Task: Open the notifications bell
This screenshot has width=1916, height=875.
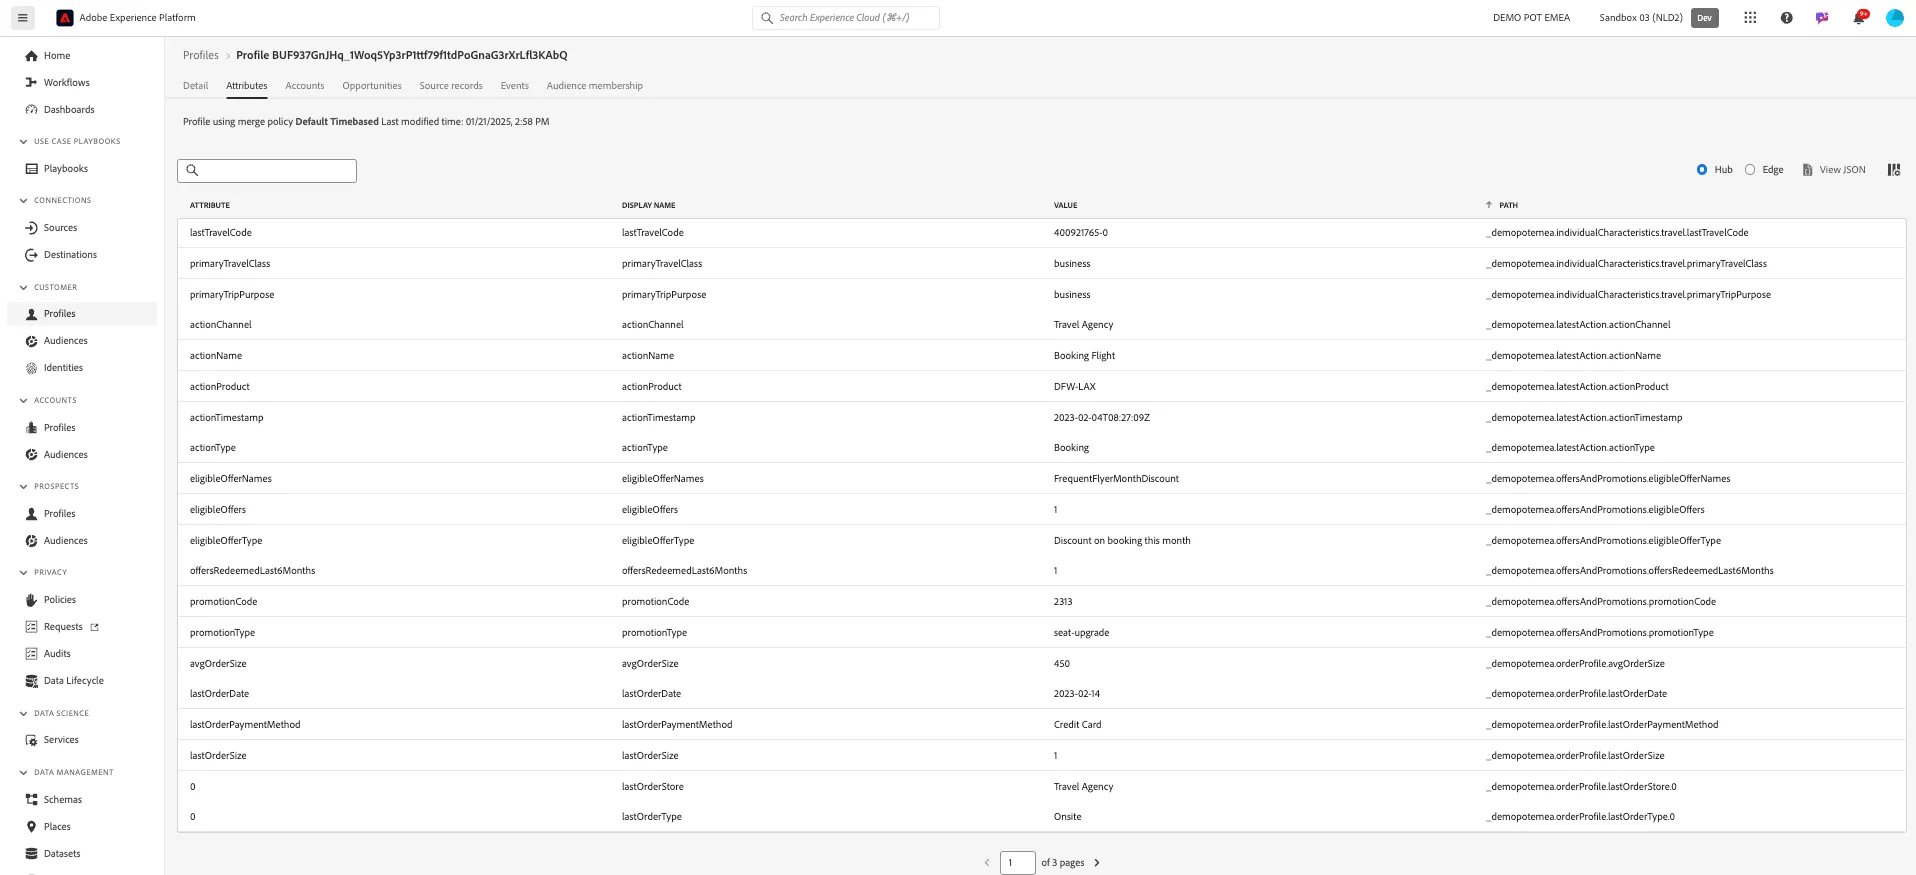Action: (x=1859, y=18)
